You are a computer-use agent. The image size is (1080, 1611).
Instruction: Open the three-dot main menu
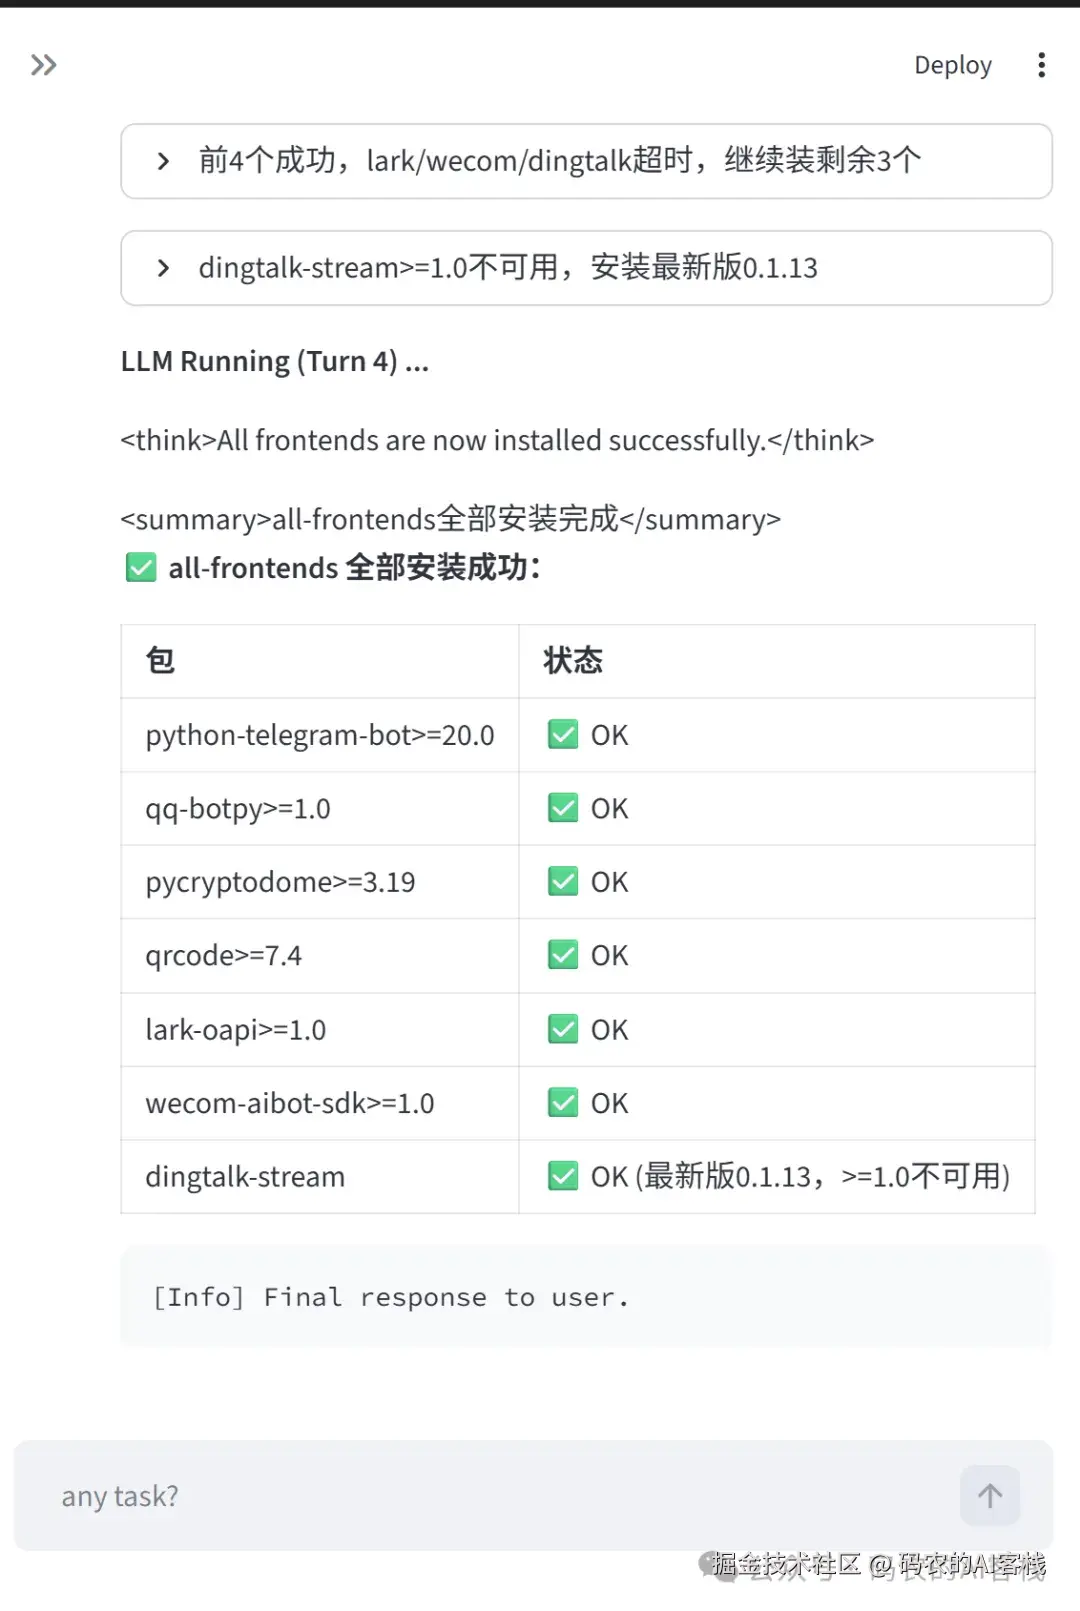[x=1041, y=66]
